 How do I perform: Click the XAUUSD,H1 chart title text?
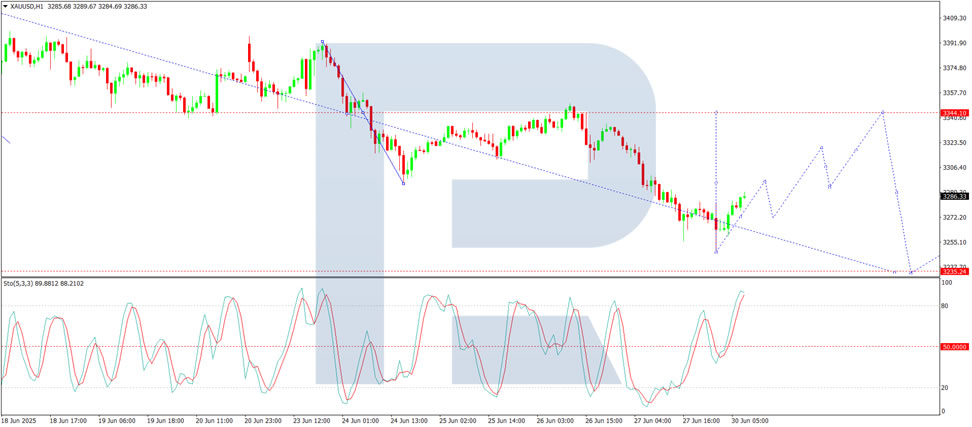(26, 6)
